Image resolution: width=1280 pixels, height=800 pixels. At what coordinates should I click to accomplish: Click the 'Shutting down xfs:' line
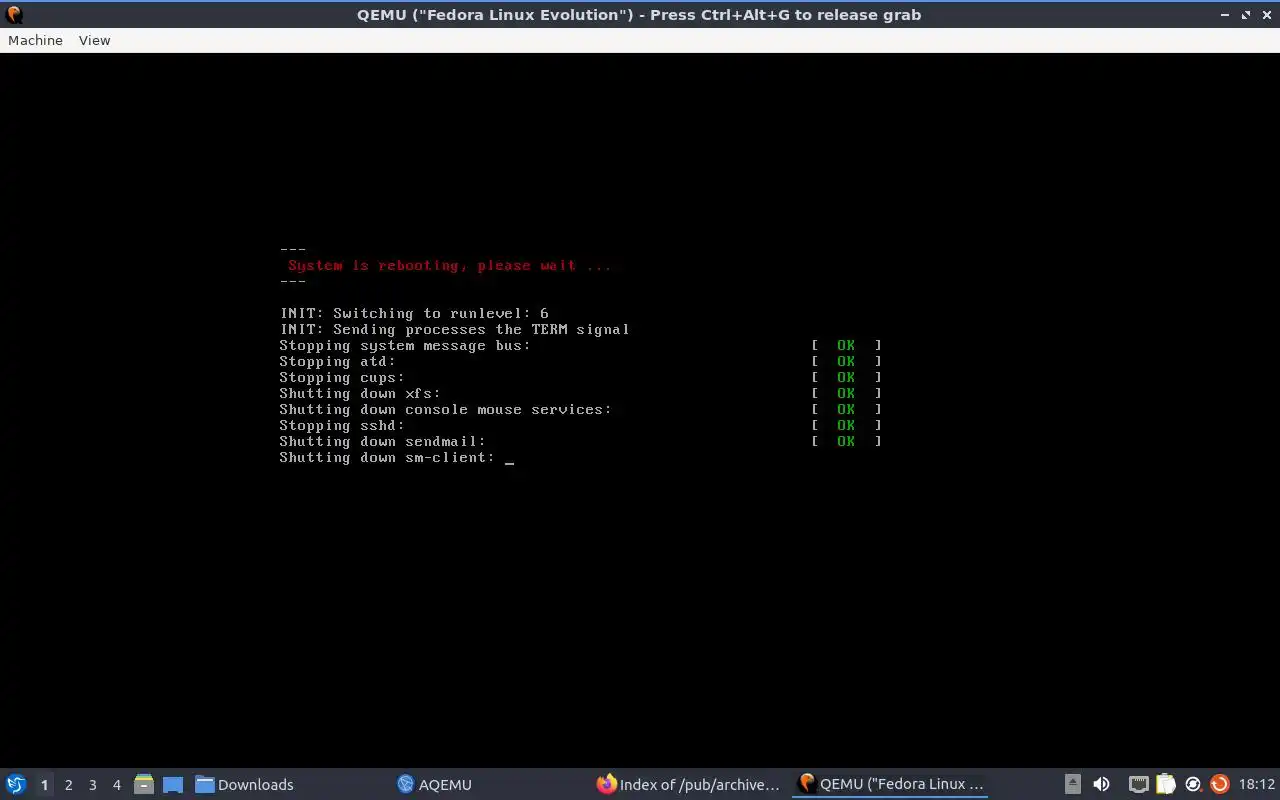click(360, 393)
